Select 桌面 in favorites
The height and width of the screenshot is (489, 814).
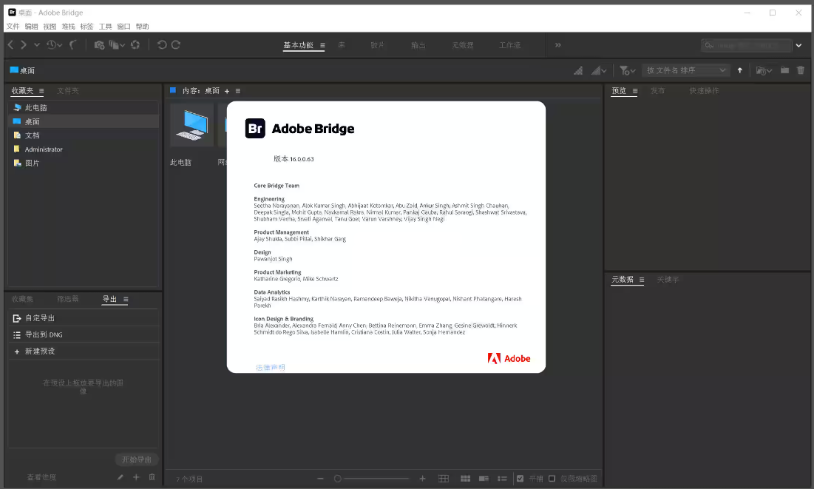[84, 121]
